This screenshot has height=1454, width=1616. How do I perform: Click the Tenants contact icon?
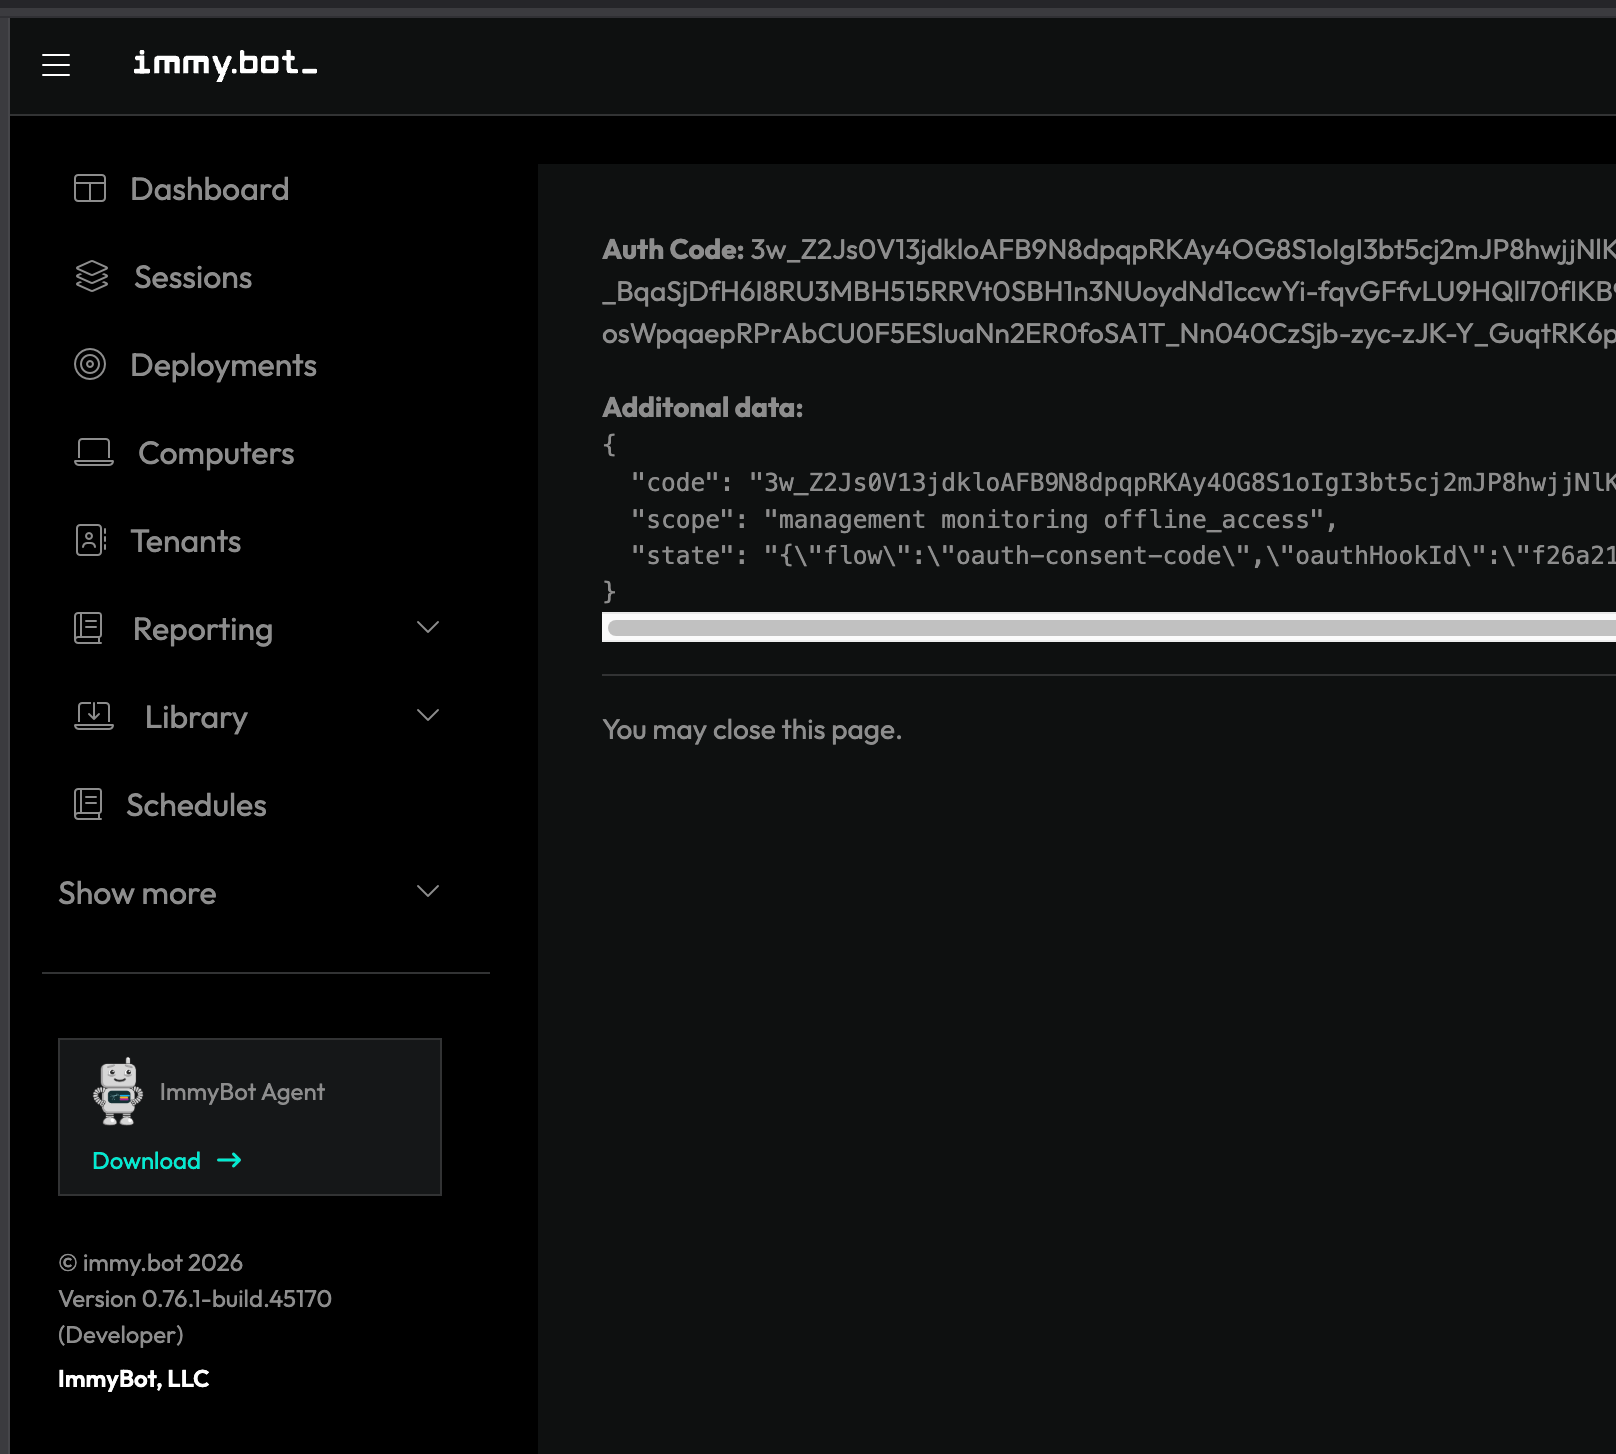pos(90,541)
